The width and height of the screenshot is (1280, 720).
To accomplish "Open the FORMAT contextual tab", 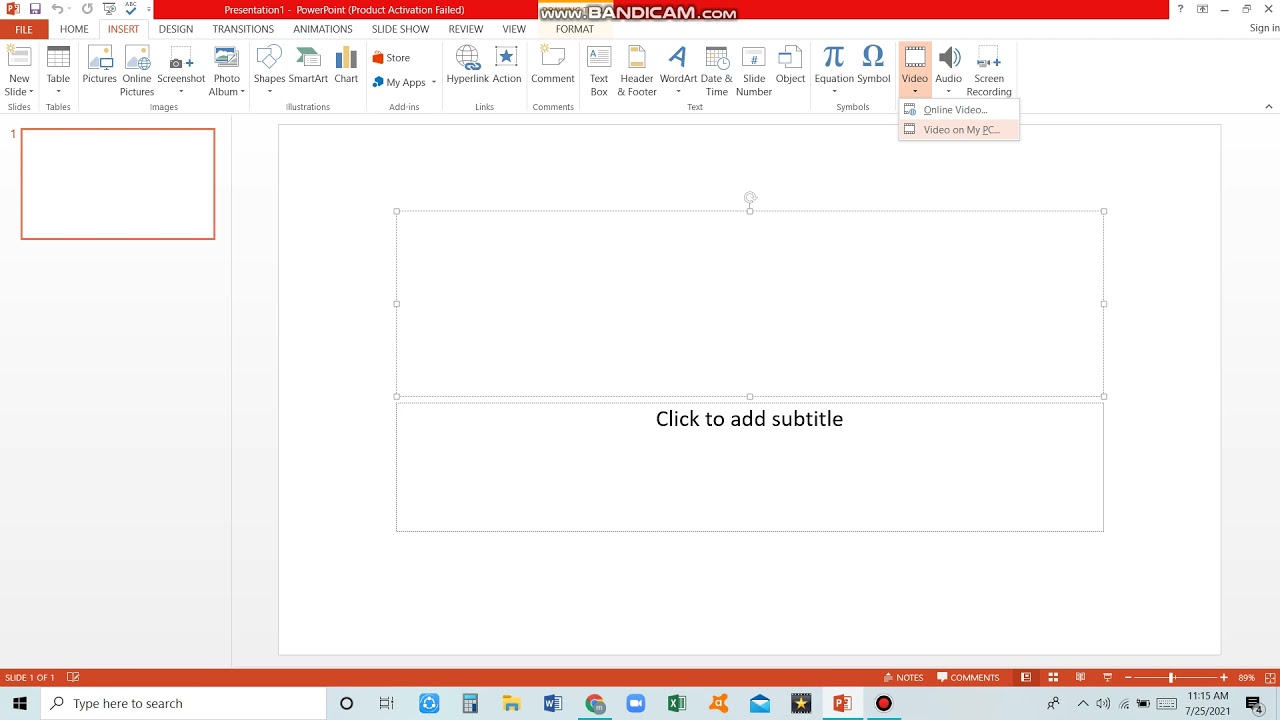I will click(x=575, y=29).
